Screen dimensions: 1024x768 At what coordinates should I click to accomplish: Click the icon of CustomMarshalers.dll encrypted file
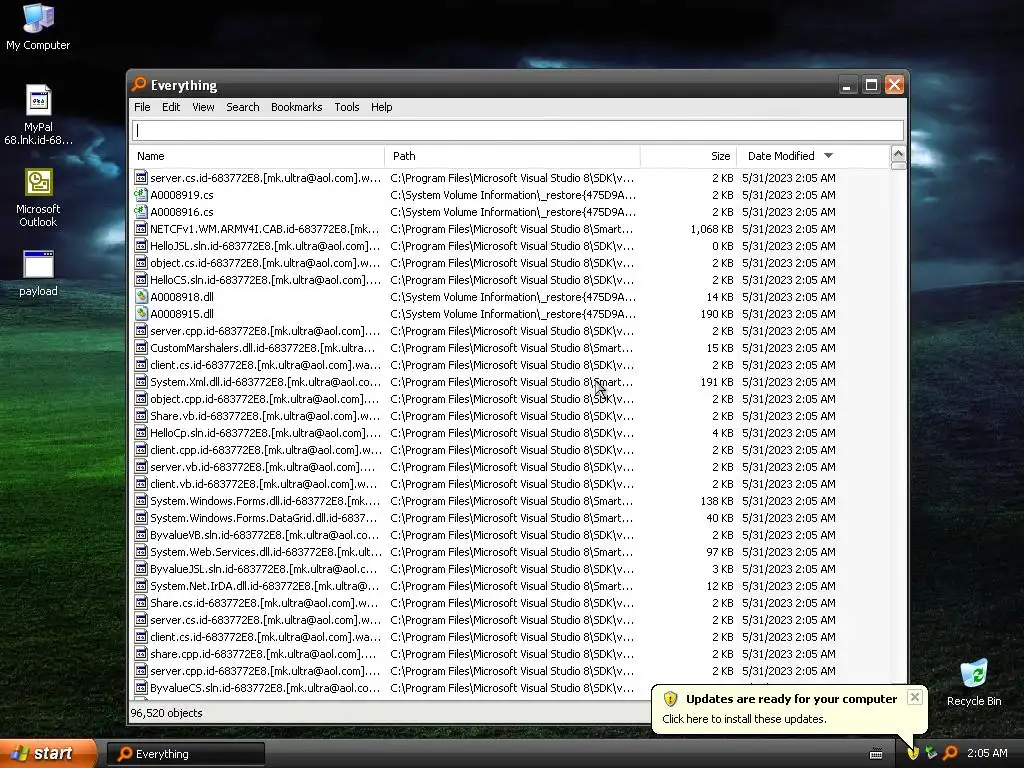point(140,347)
